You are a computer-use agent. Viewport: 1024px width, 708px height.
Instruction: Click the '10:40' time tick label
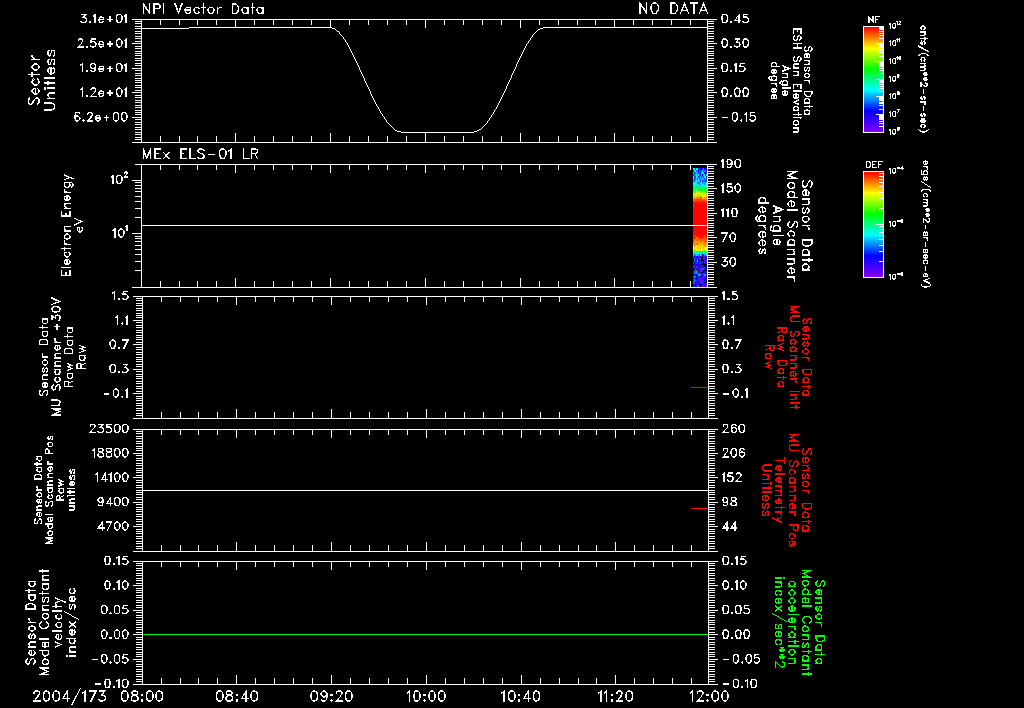click(x=520, y=696)
